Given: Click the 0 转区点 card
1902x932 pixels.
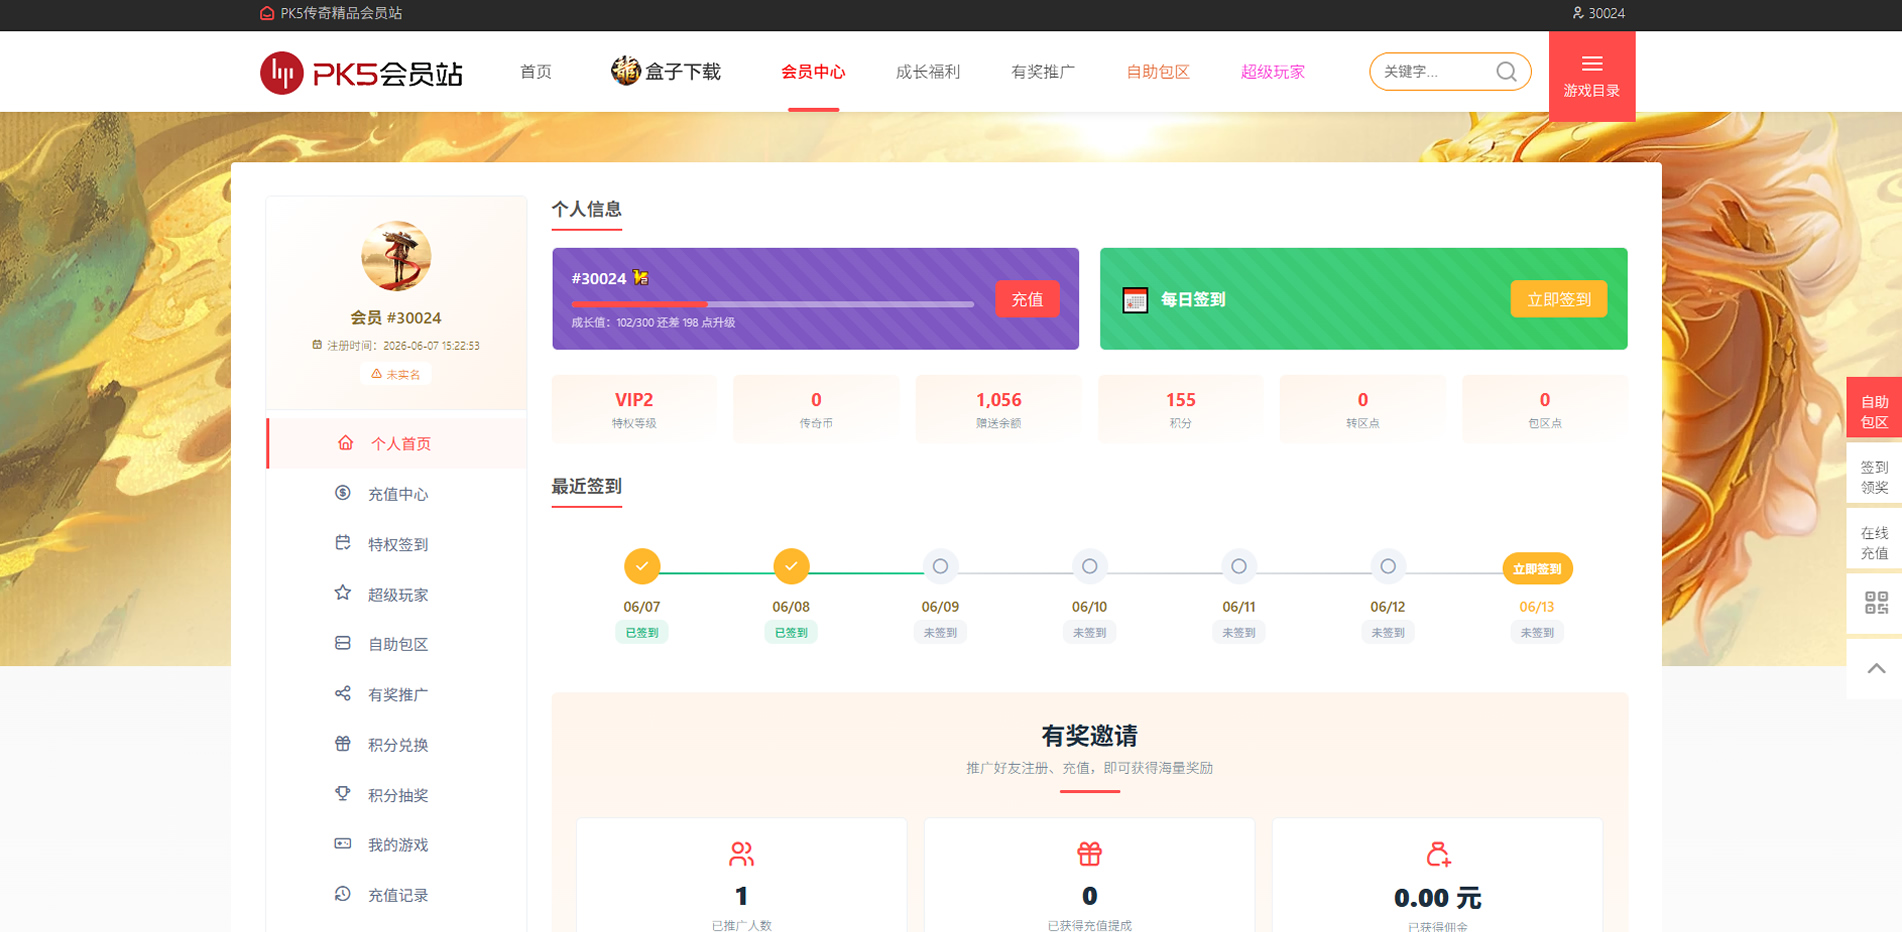Looking at the screenshot, I should pos(1362,409).
